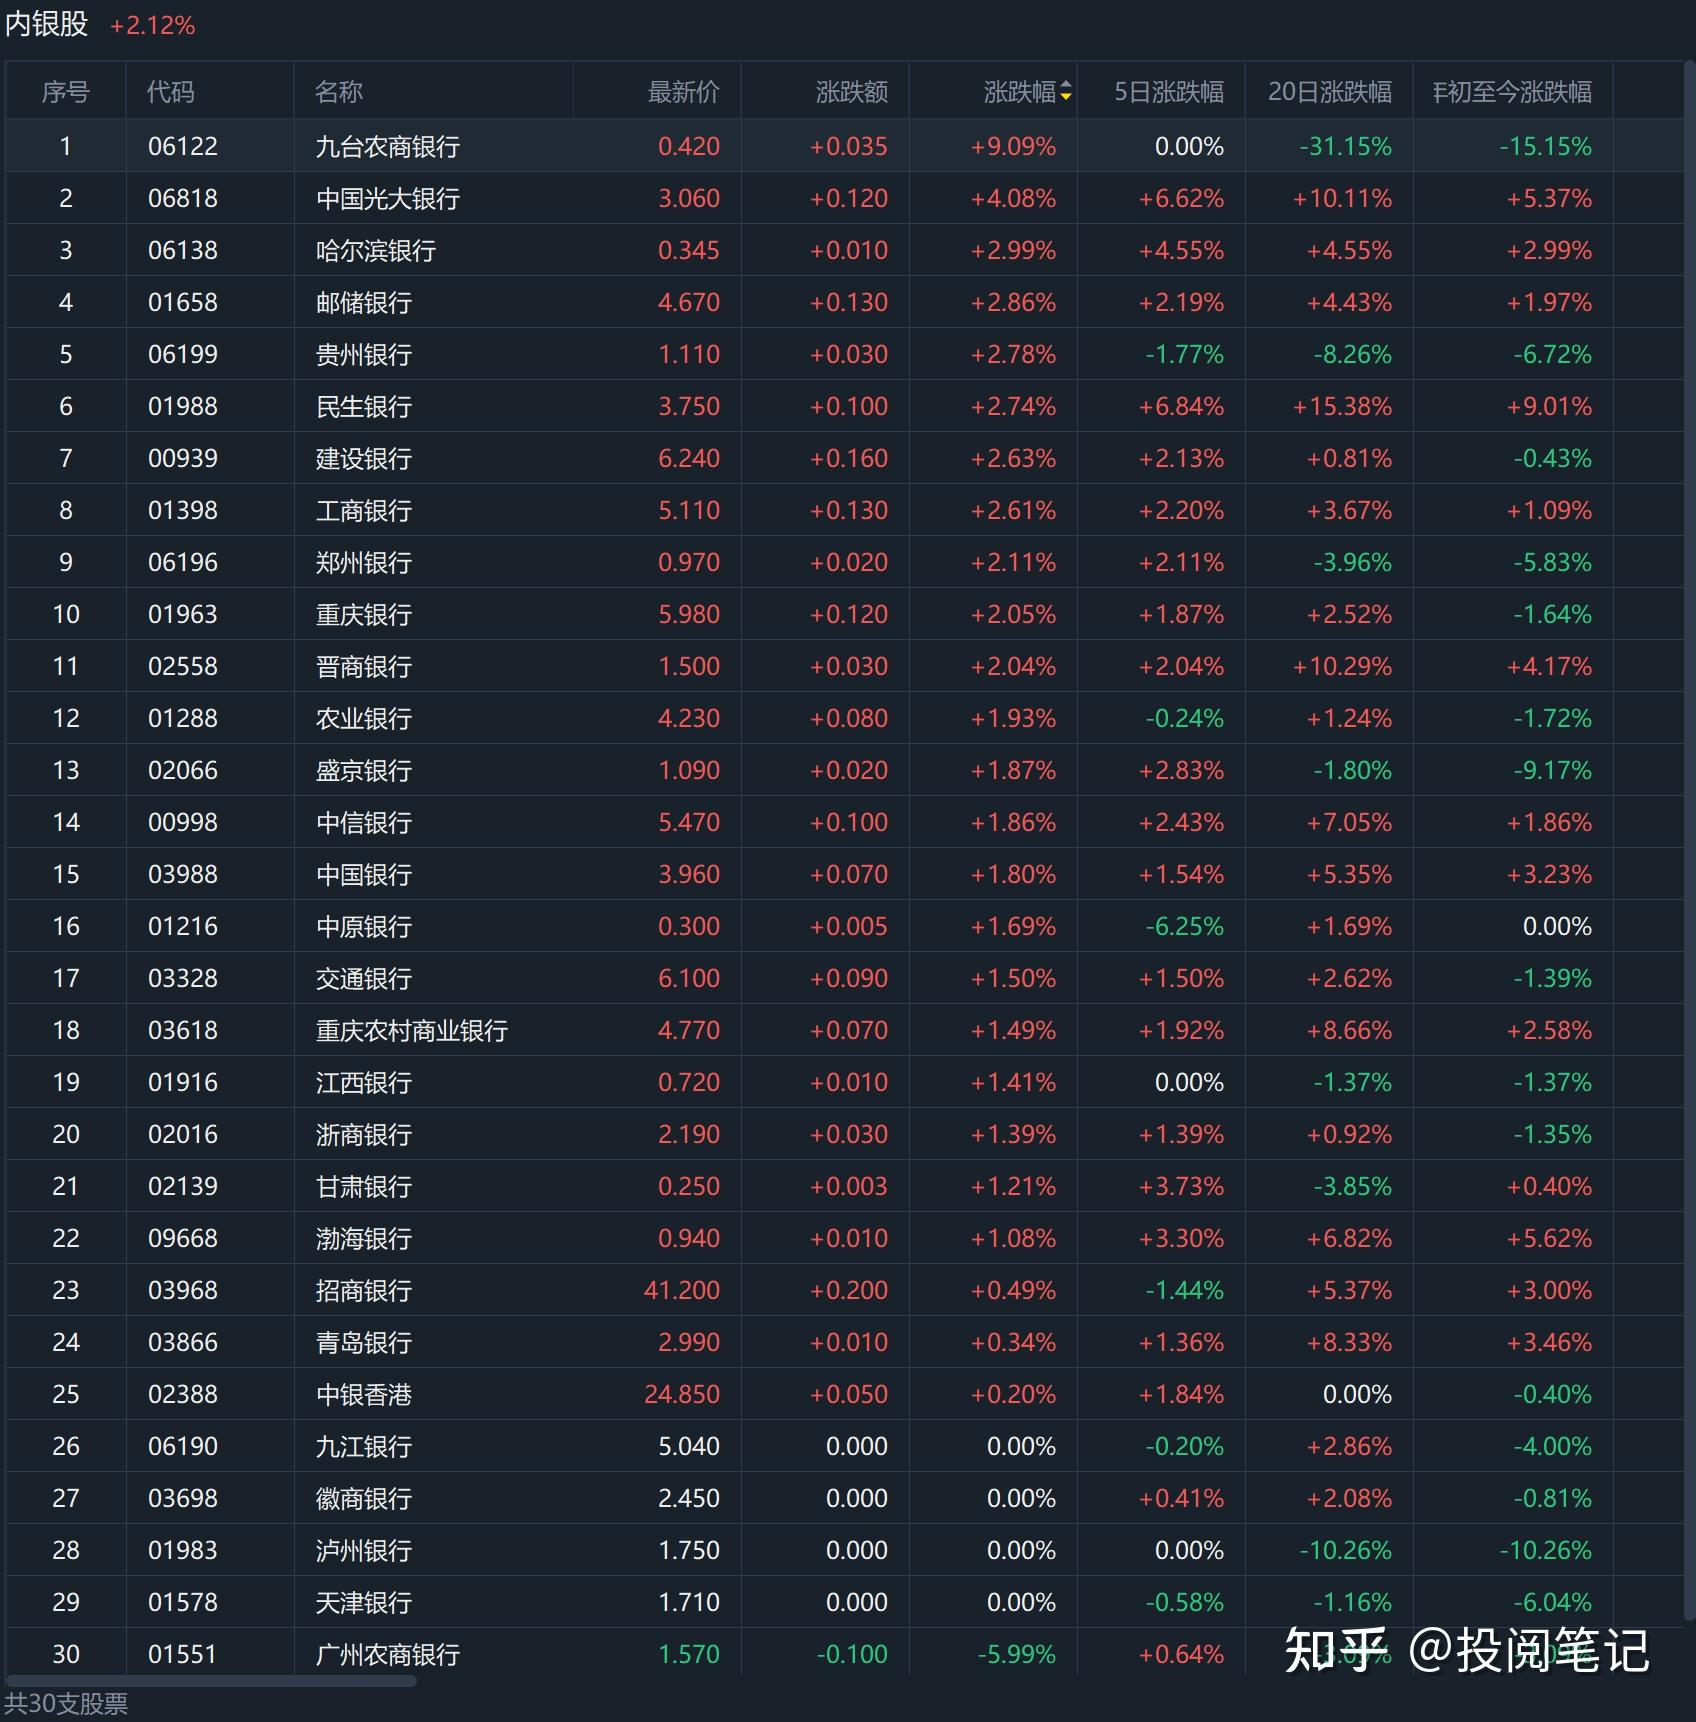Select the 重庆农村商业银行 stock name

(412, 1030)
